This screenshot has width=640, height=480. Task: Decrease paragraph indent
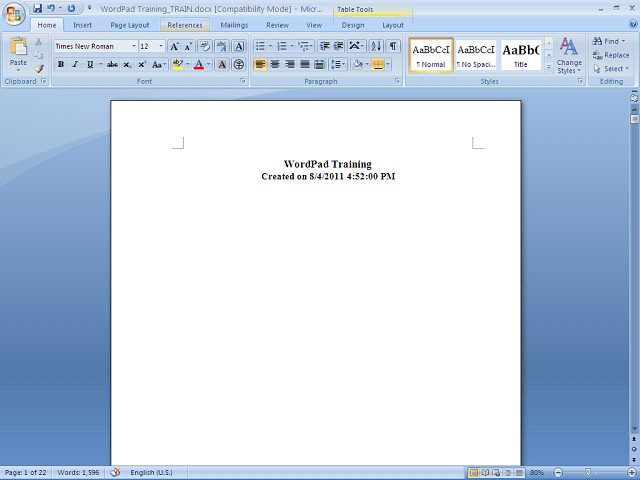click(324, 46)
